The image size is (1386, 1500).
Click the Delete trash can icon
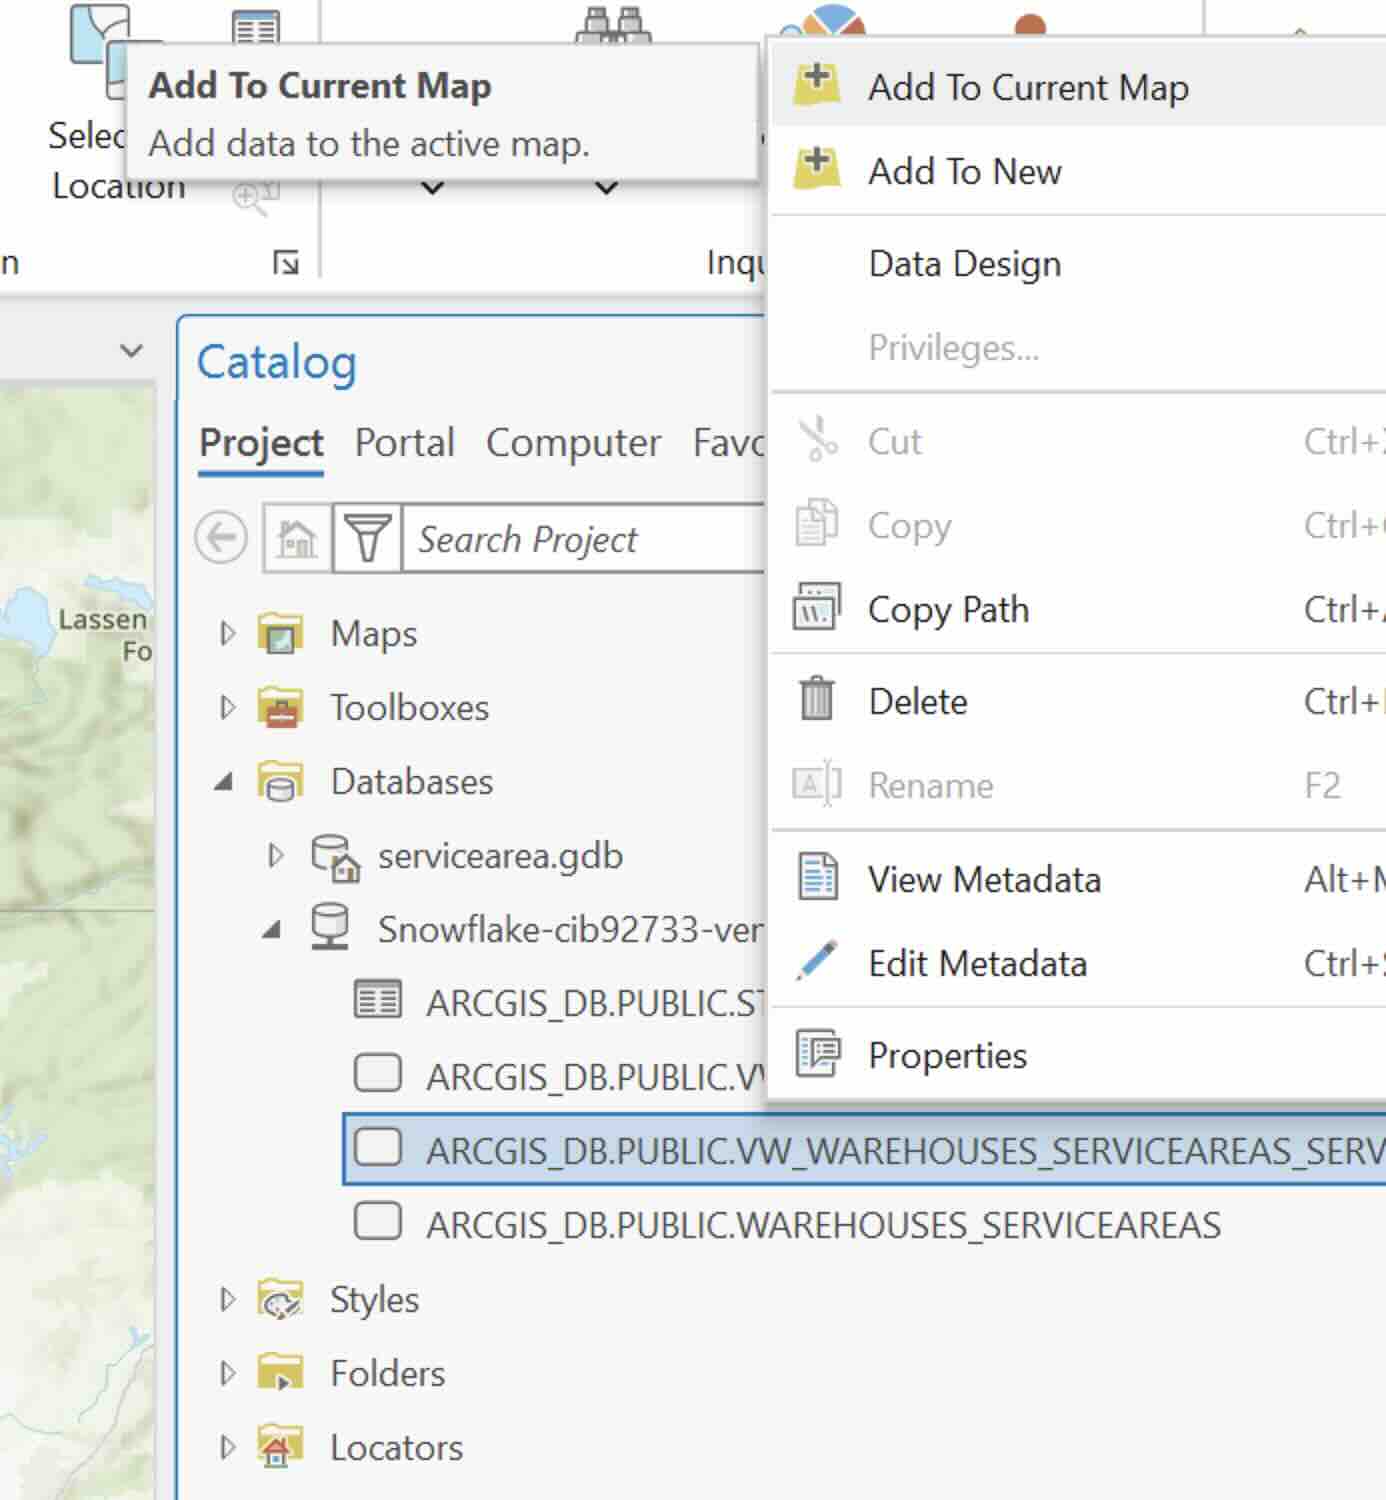click(817, 699)
